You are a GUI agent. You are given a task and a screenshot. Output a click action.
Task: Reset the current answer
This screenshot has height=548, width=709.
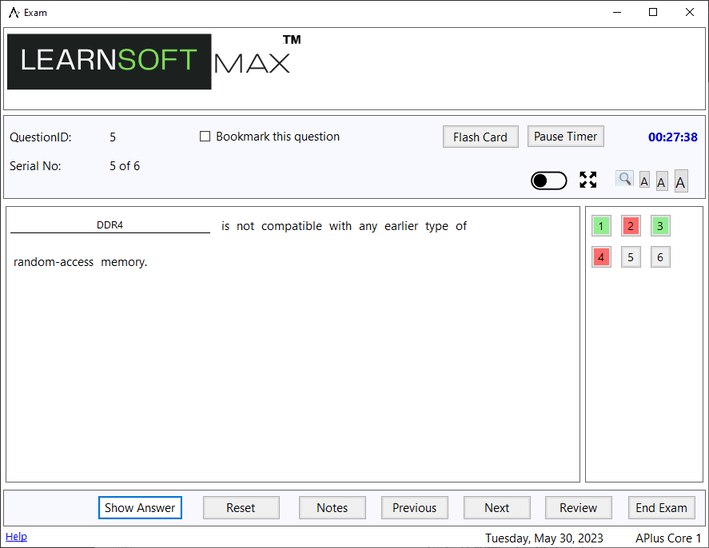(x=241, y=507)
